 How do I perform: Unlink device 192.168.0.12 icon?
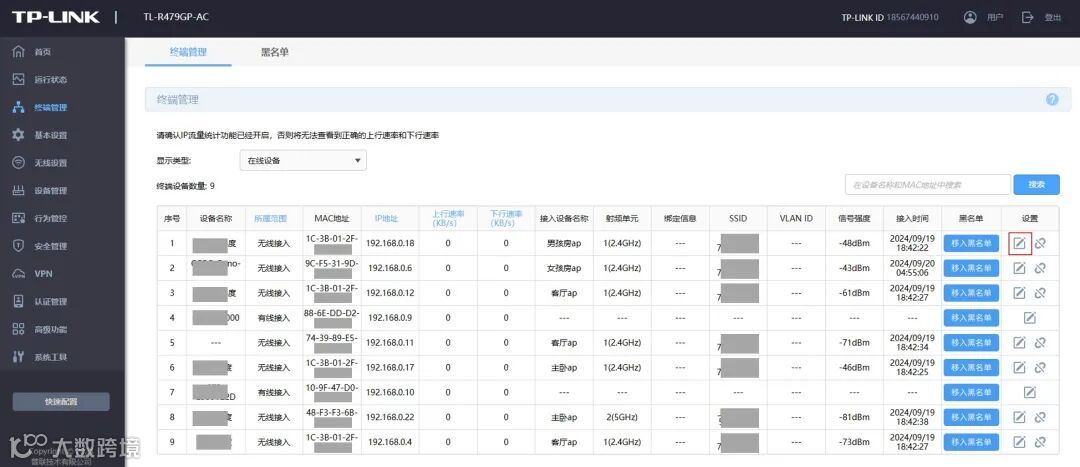pyautogui.click(x=1040, y=293)
